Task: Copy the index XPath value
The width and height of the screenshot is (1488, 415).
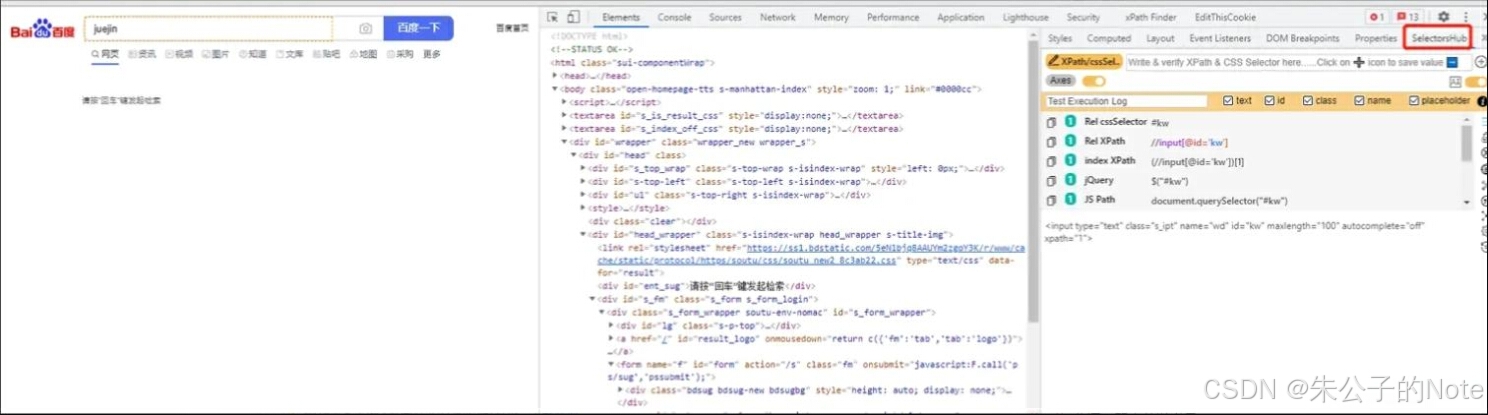Action: (1051, 161)
